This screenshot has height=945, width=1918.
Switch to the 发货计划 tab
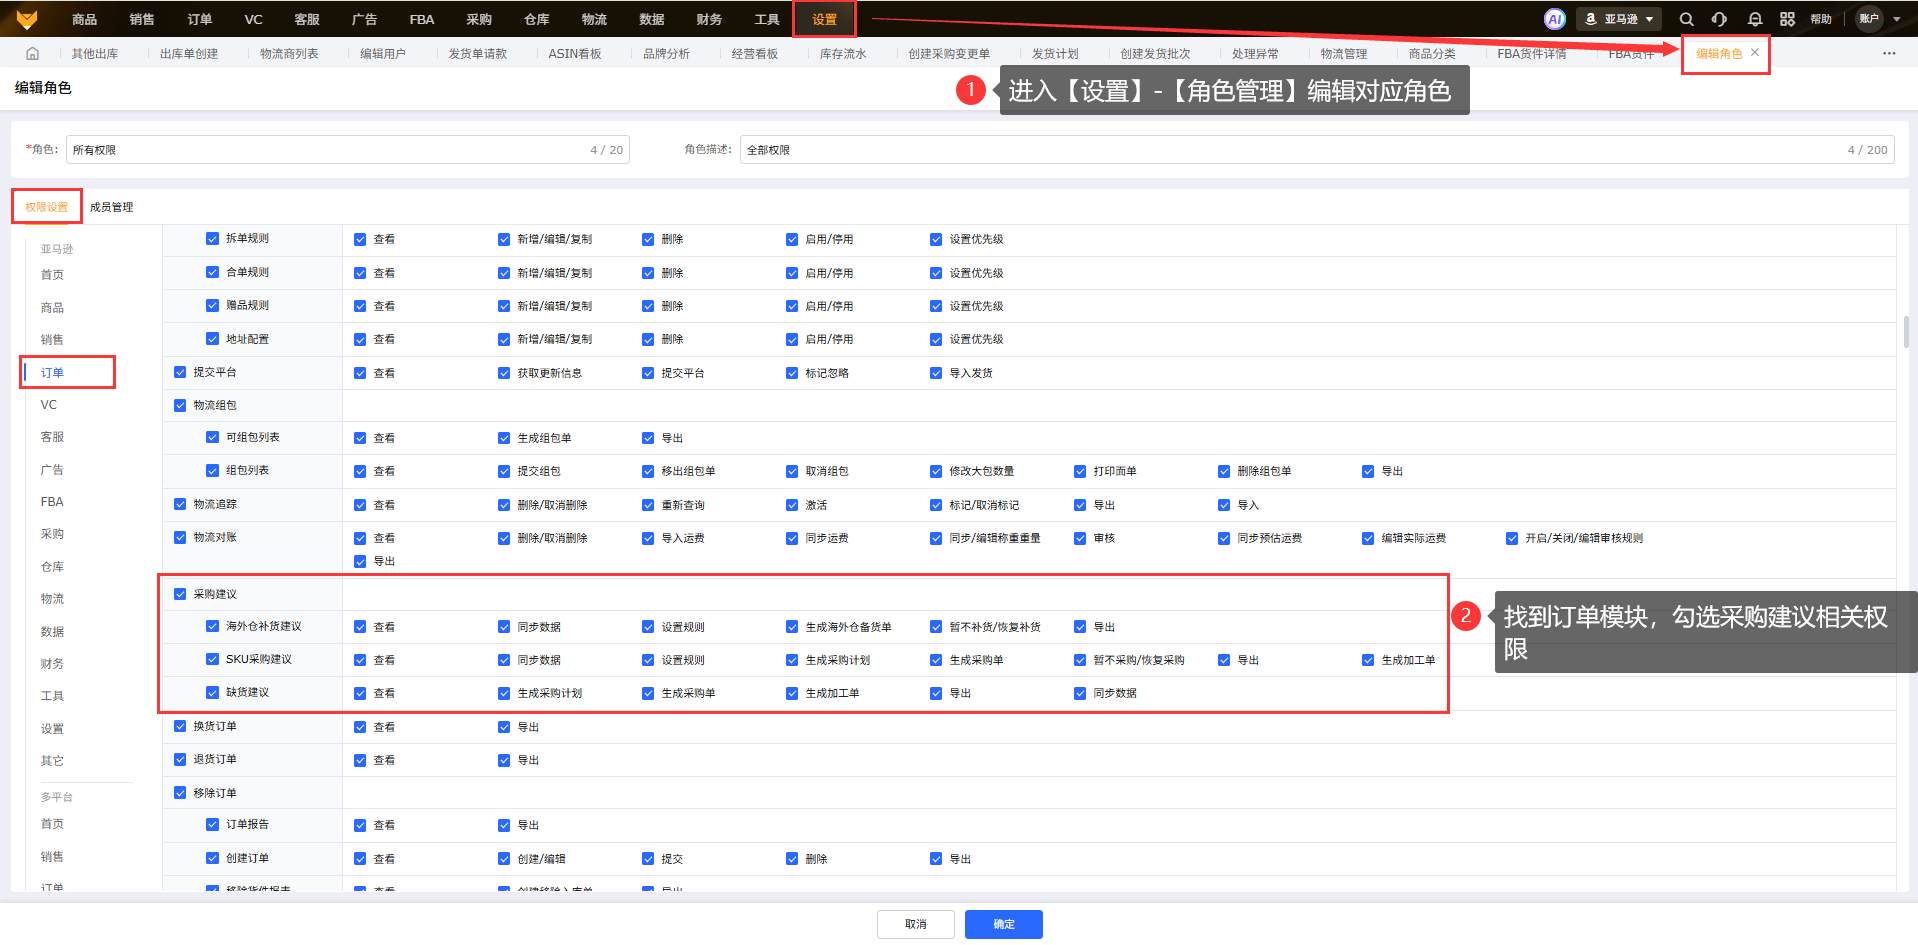1055,54
